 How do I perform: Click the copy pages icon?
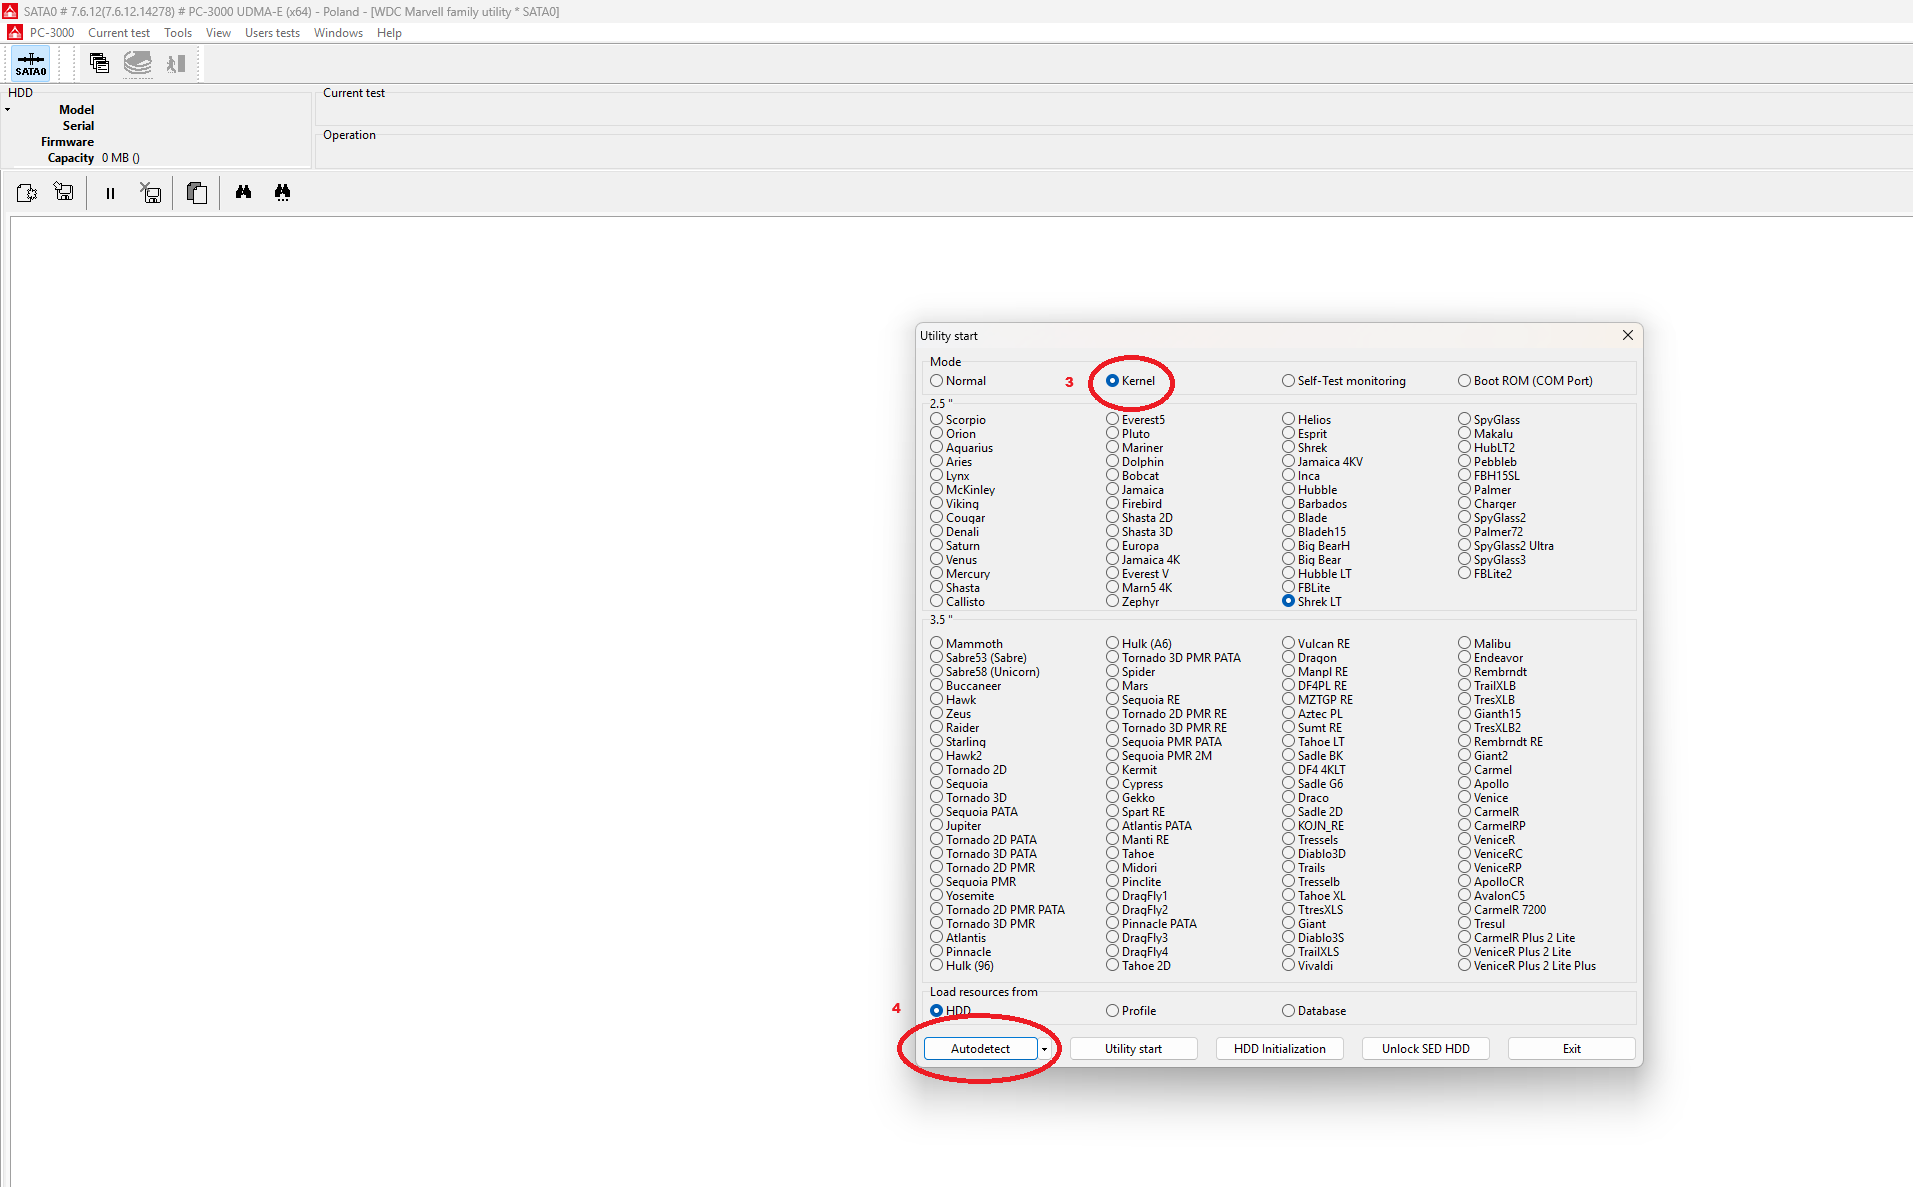(197, 192)
